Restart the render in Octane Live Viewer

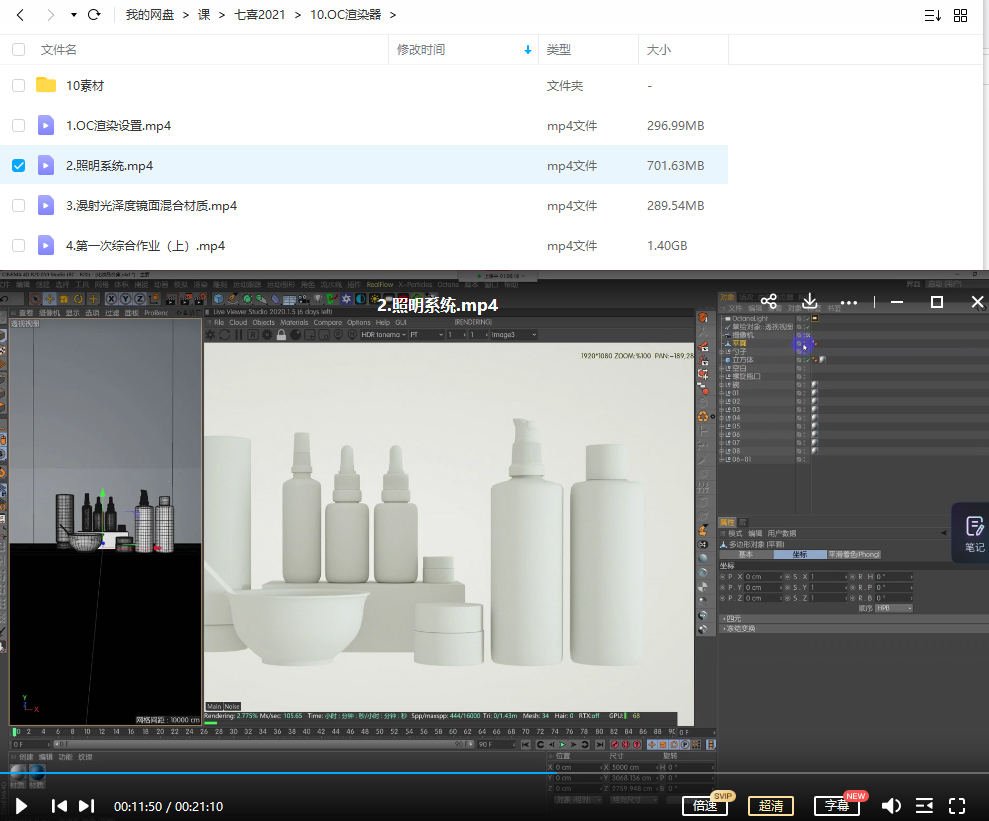coord(223,335)
